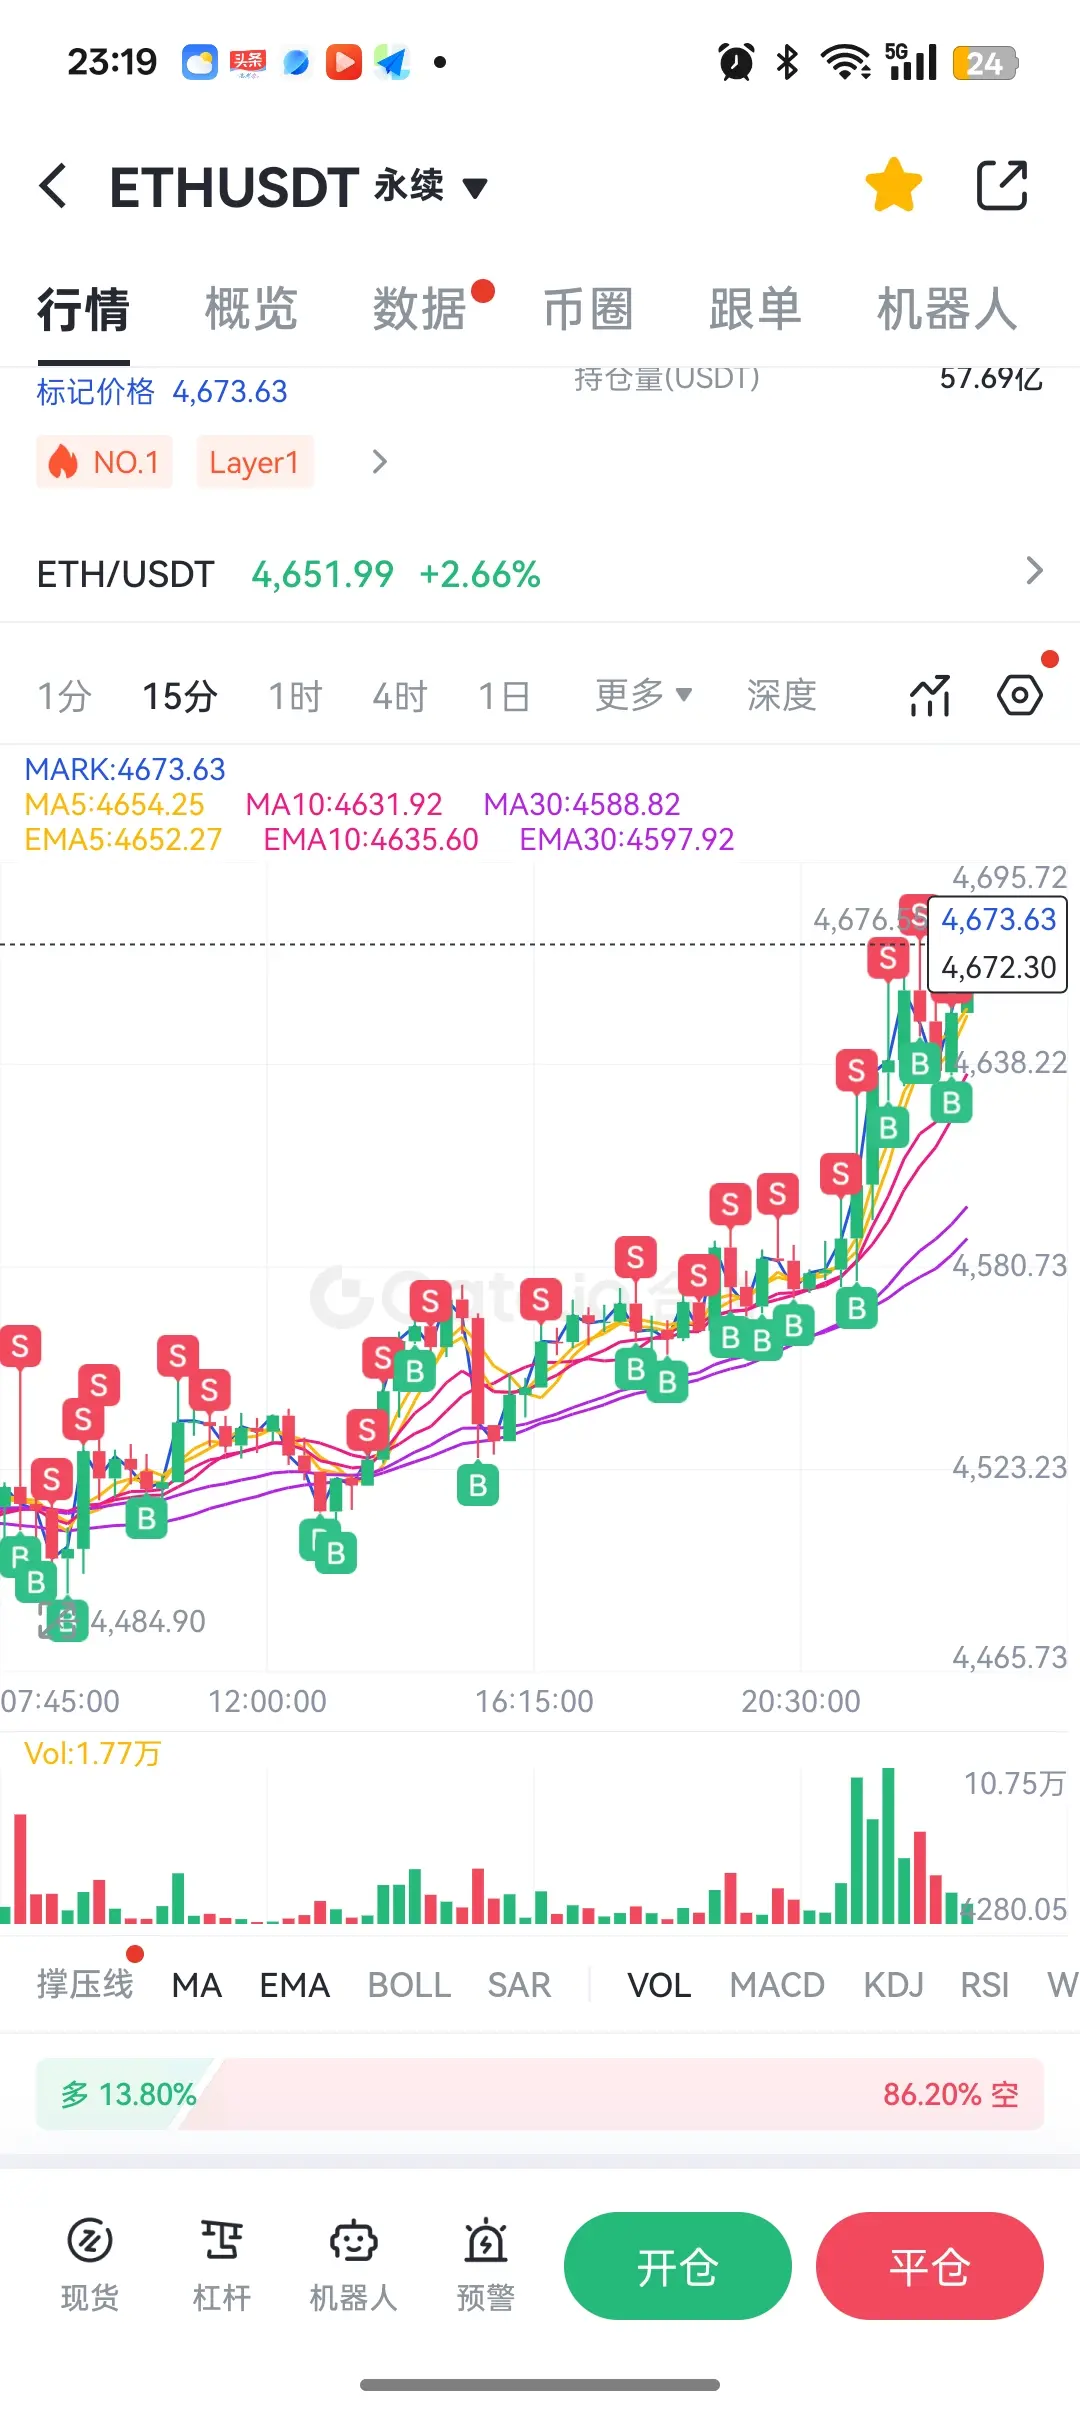Open the 杠杆 margin trading icon

click(x=222, y=2265)
